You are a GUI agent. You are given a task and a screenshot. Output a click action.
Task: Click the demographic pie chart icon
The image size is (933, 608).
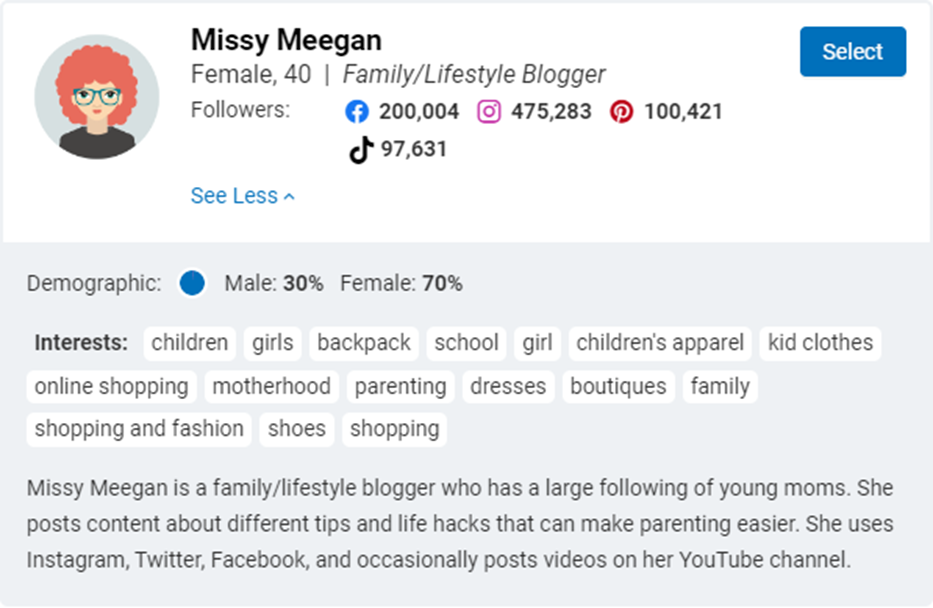pyautogui.click(x=192, y=283)
